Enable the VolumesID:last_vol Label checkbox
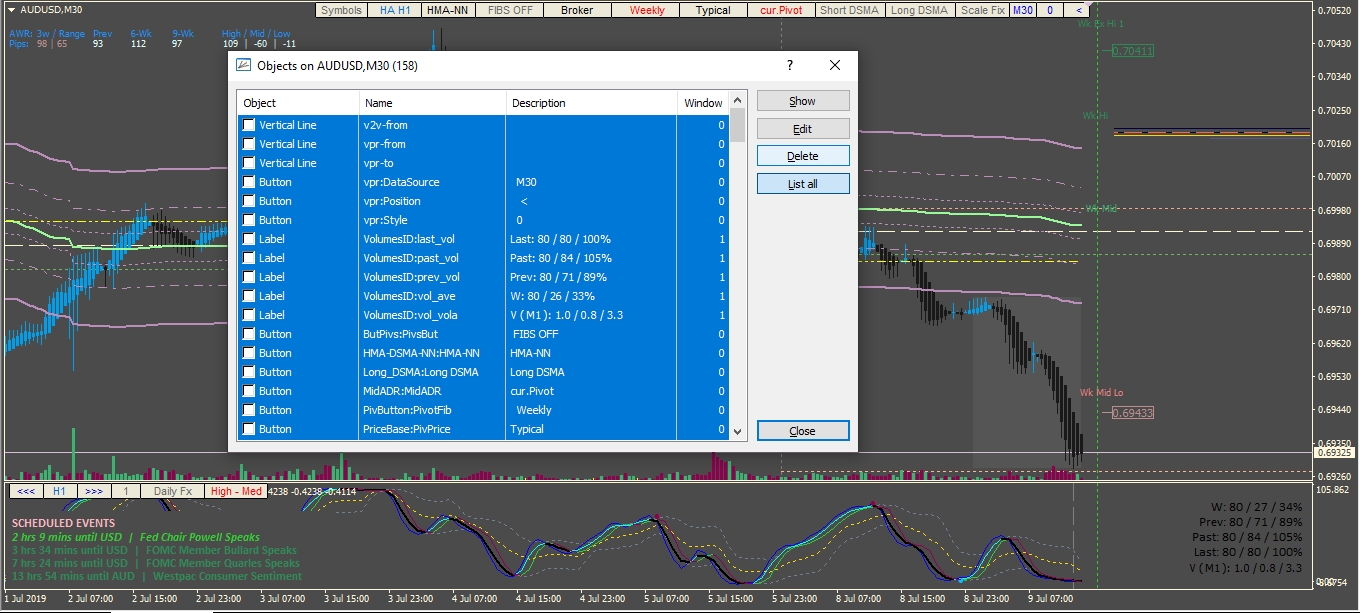 click(248, 239)
